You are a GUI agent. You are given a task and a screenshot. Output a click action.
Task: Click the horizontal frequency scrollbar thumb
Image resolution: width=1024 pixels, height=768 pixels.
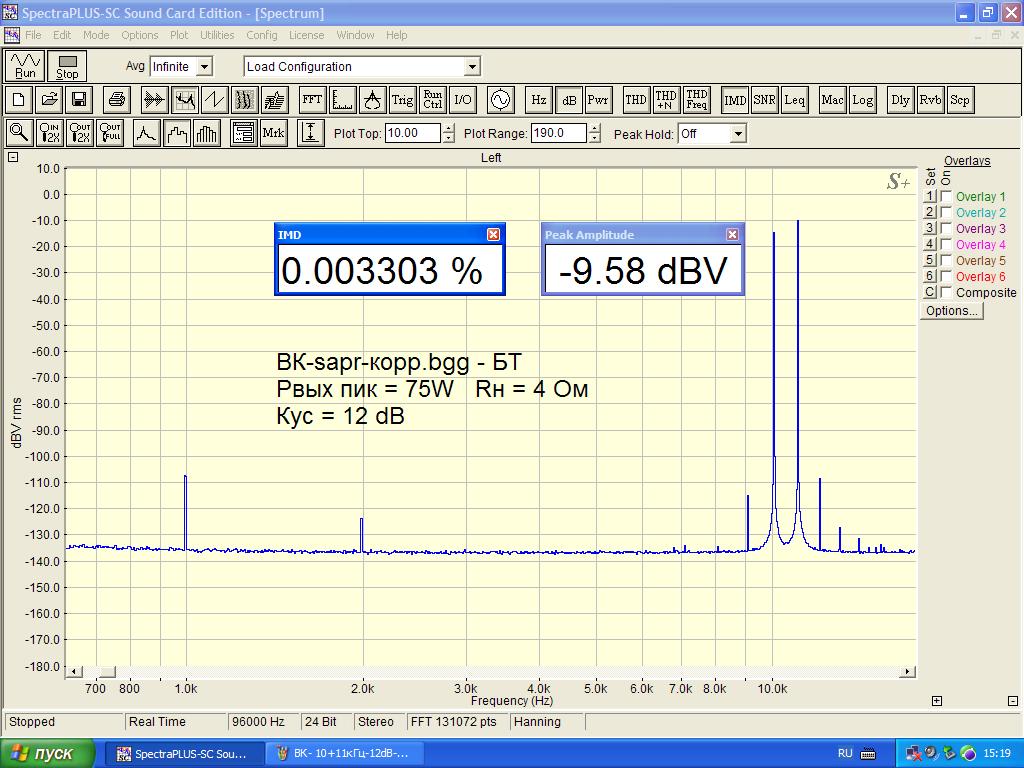tap(107, 671)
